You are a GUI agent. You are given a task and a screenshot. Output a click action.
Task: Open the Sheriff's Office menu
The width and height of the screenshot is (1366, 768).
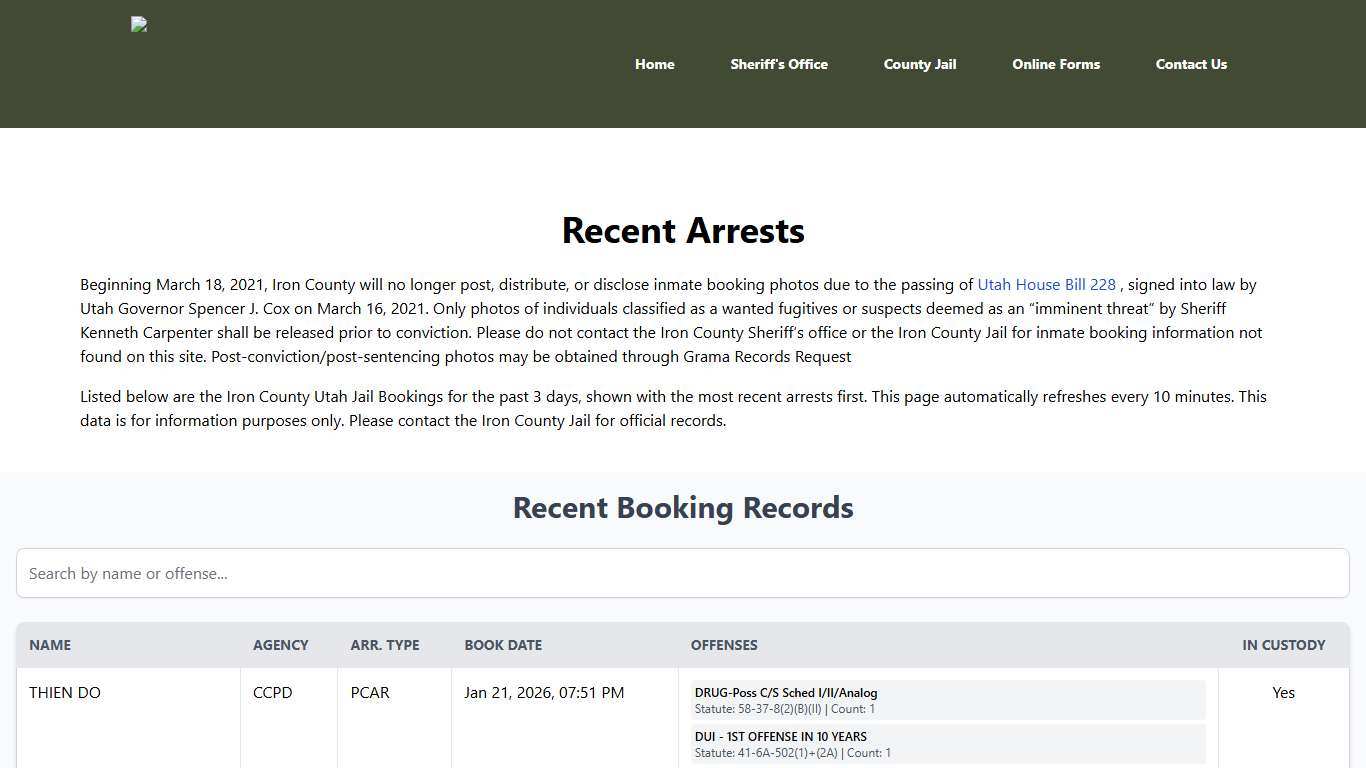(779, 64)
